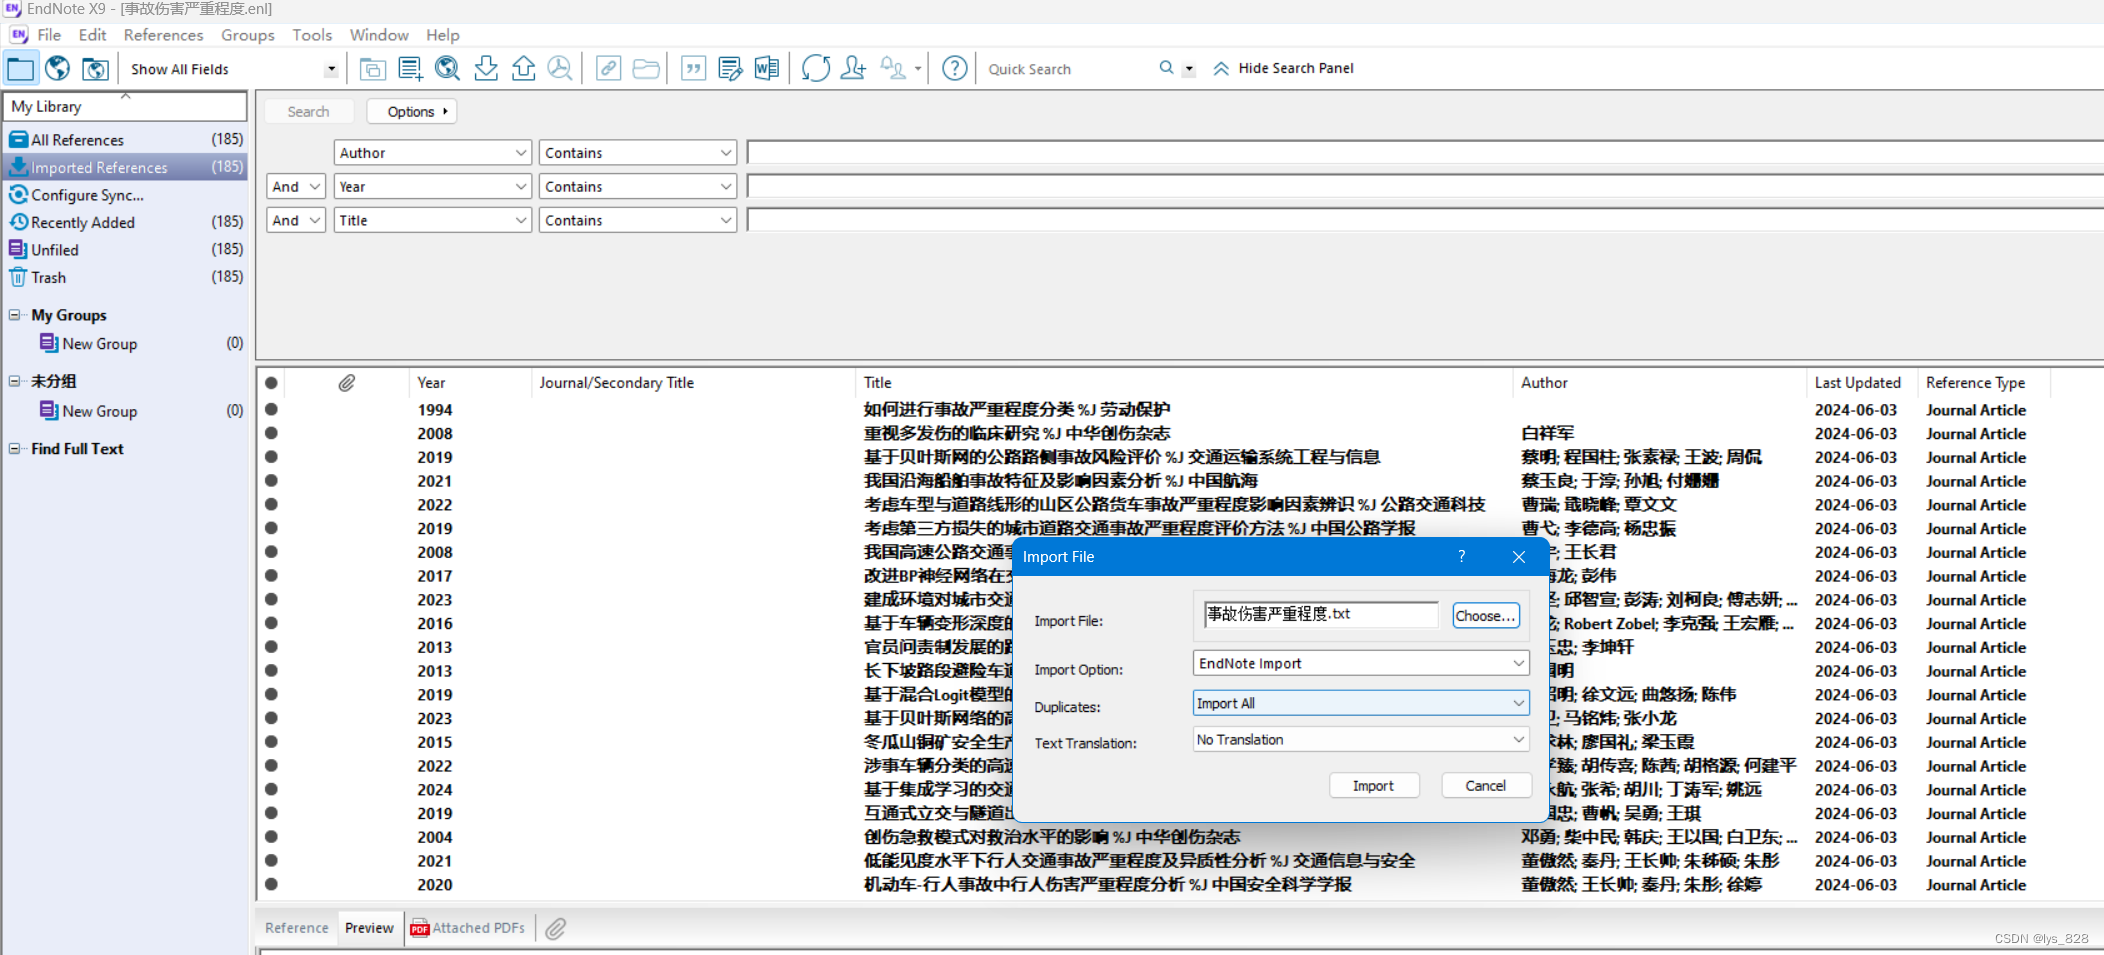
Task: Open Online Search magnifier globe icon
Action: pos(448,69)
